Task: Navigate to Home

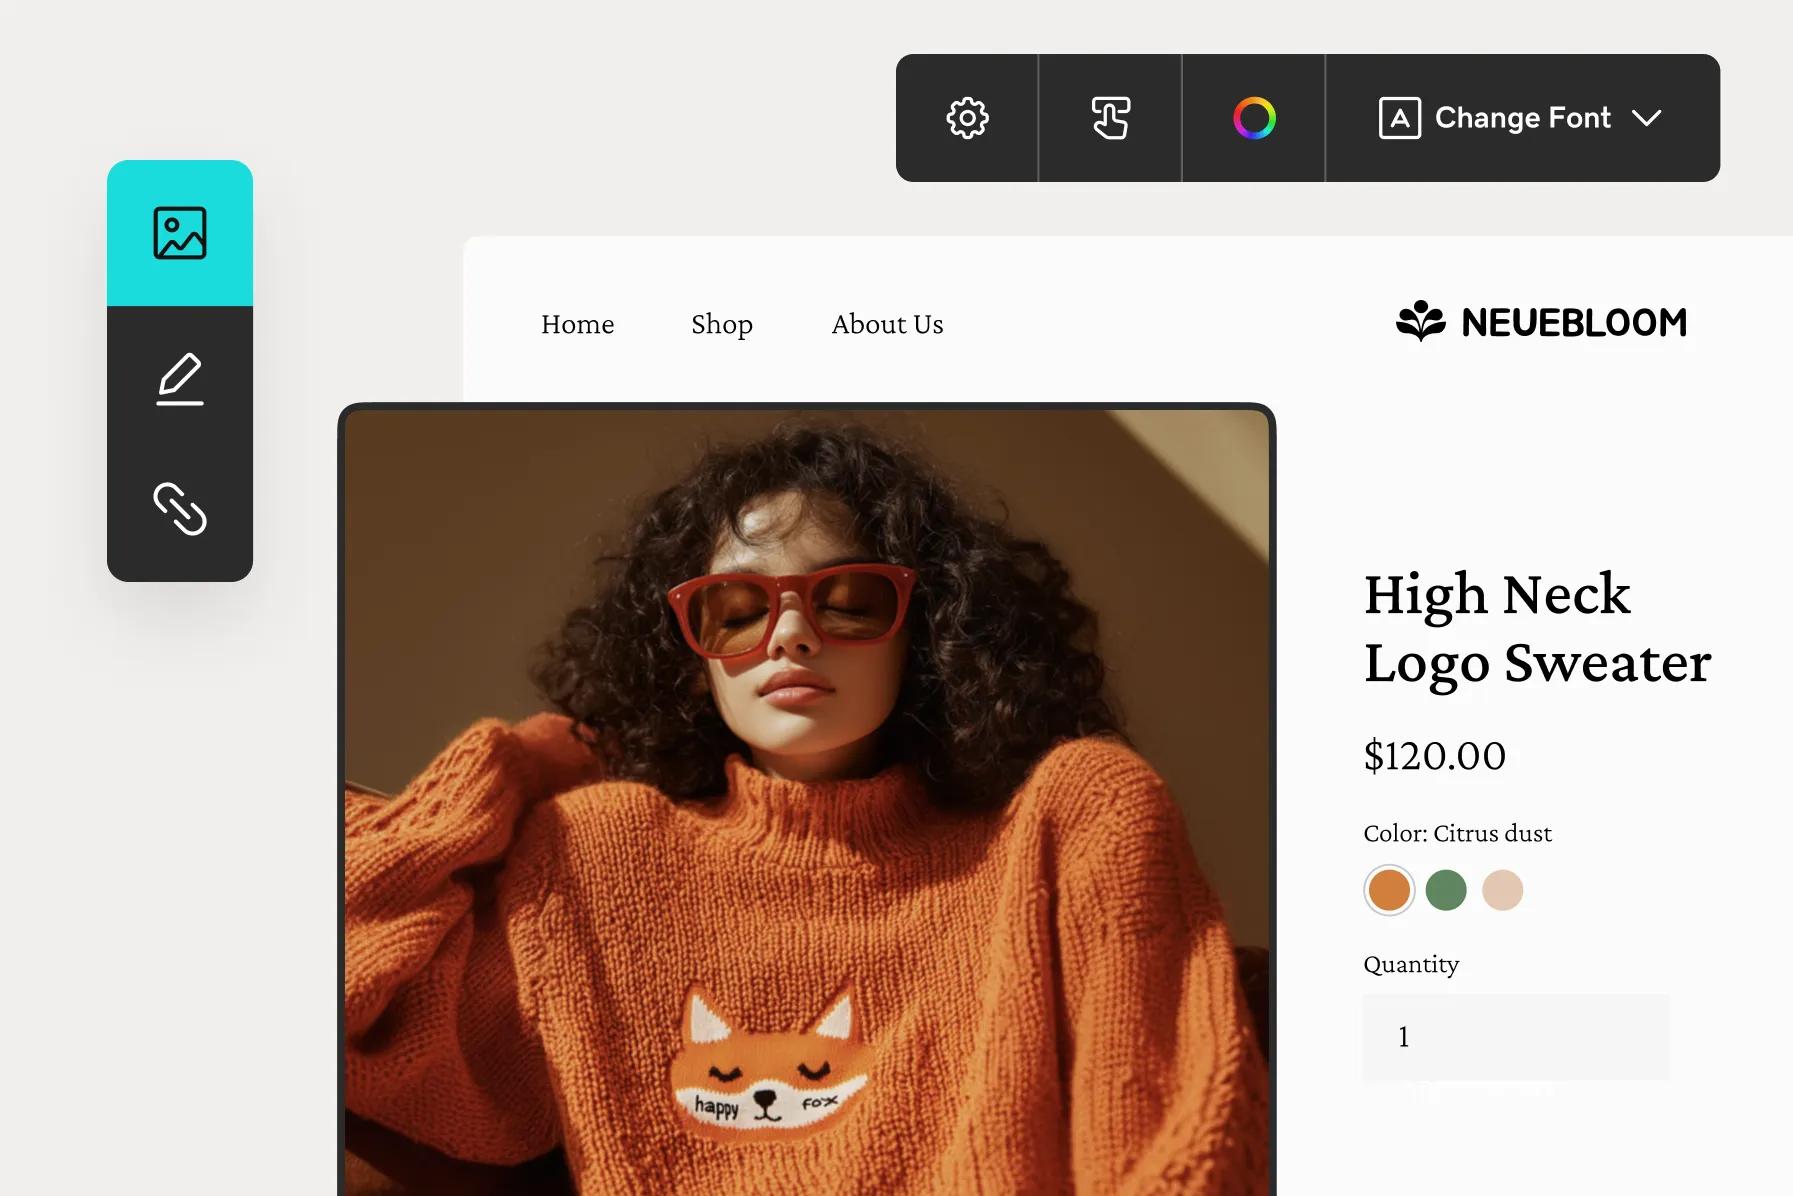Action: pyautogui.click(x=577, y=324)
